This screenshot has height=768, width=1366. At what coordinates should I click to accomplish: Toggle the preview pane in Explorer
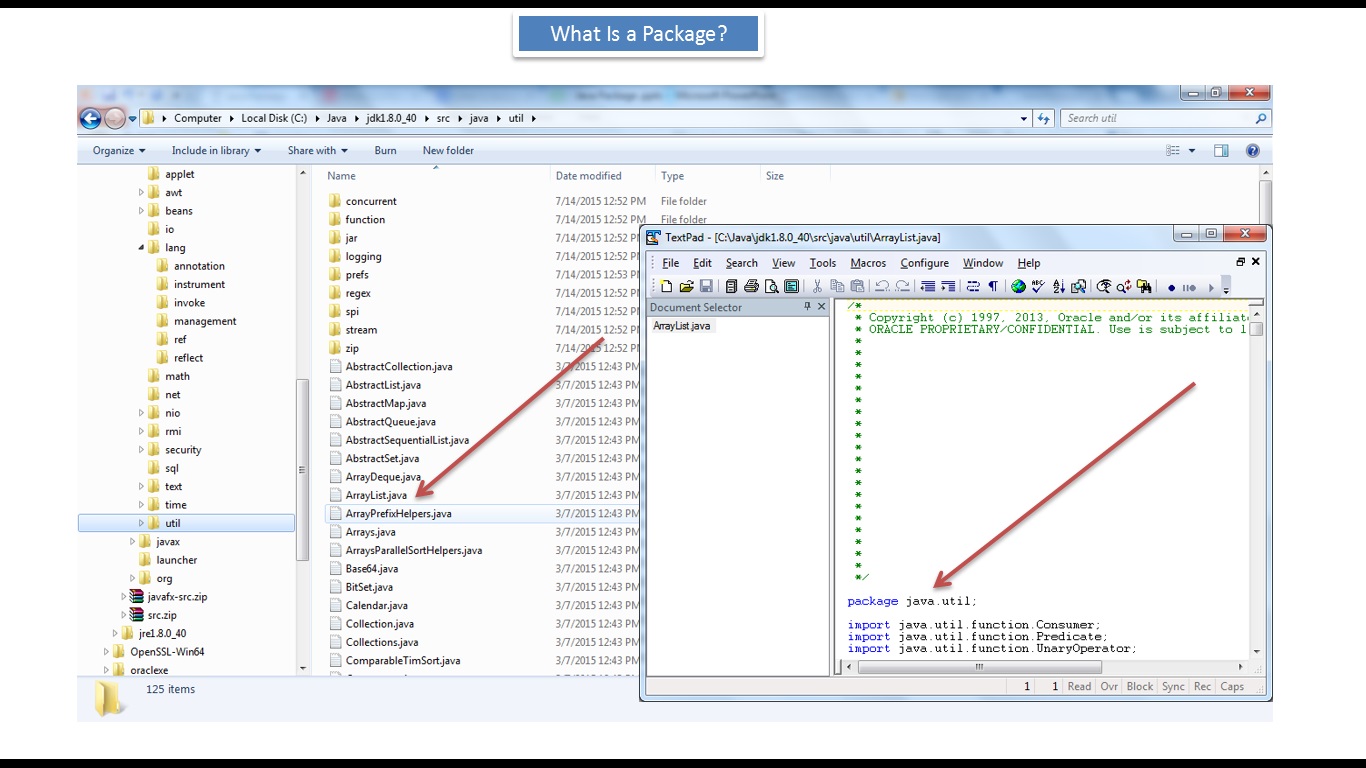(x=1221, y=151)
